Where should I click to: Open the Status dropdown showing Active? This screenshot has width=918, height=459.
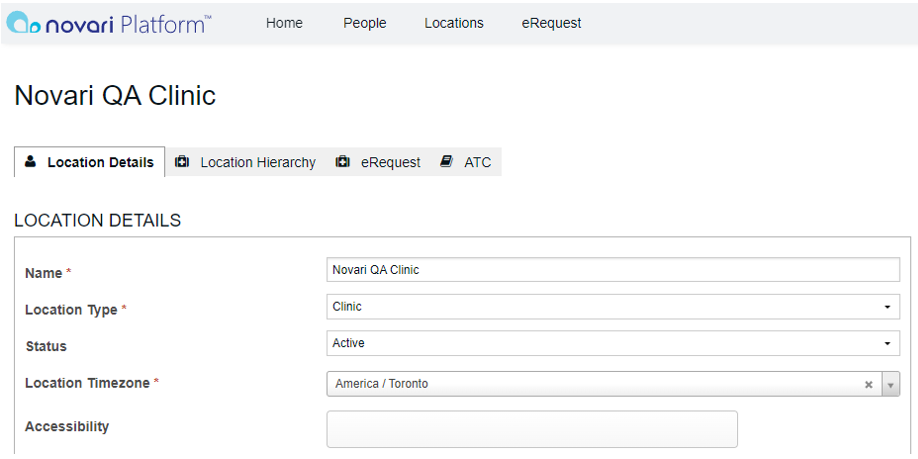point(613,343)
